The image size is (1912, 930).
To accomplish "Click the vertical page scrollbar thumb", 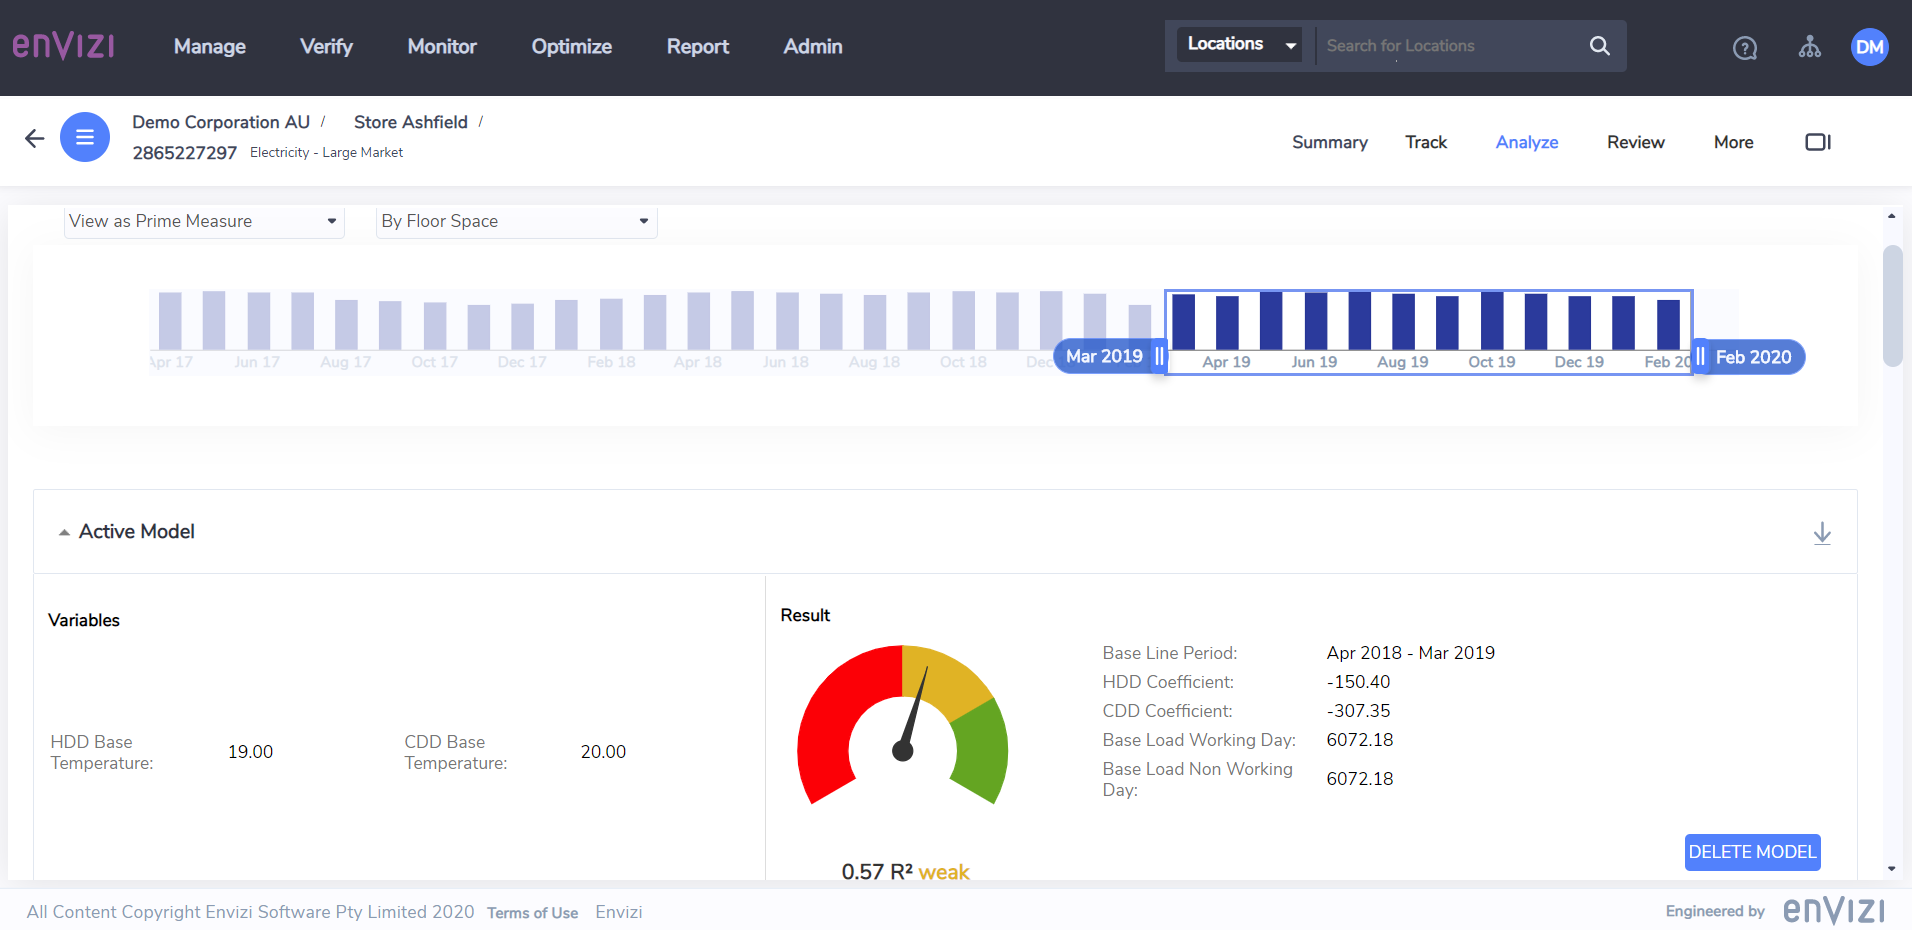I will [1892, 306].
